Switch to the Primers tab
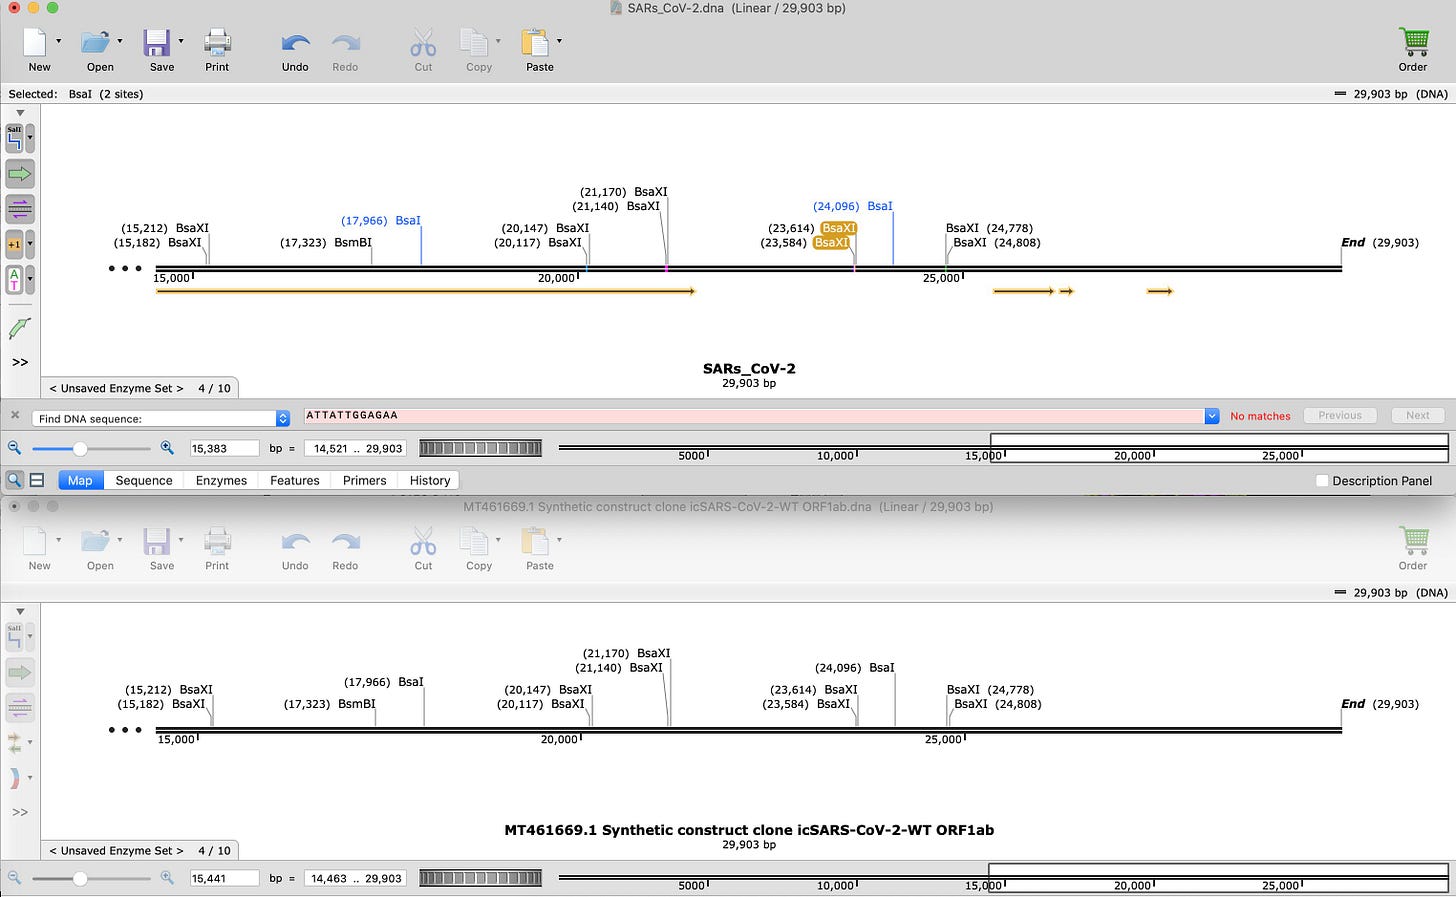Screen dimensions: 1456x897 tap(364, 480)
